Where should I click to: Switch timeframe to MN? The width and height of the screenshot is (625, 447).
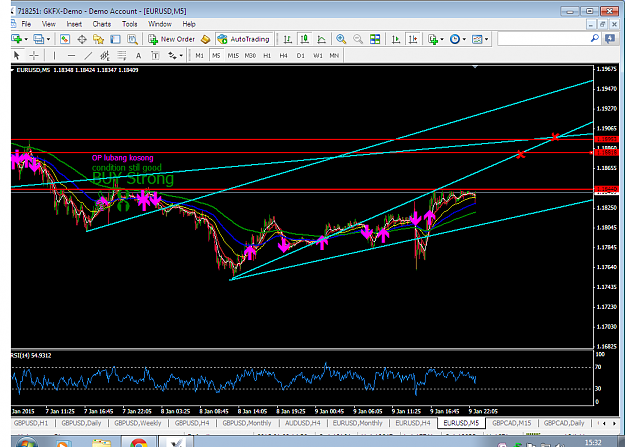(x=334, y=55)
